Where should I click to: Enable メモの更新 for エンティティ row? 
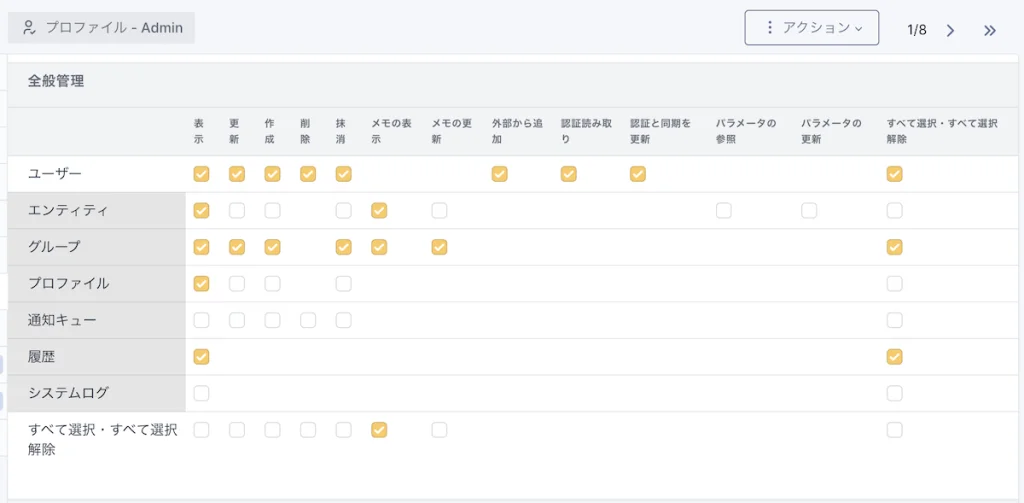(440, 210)
